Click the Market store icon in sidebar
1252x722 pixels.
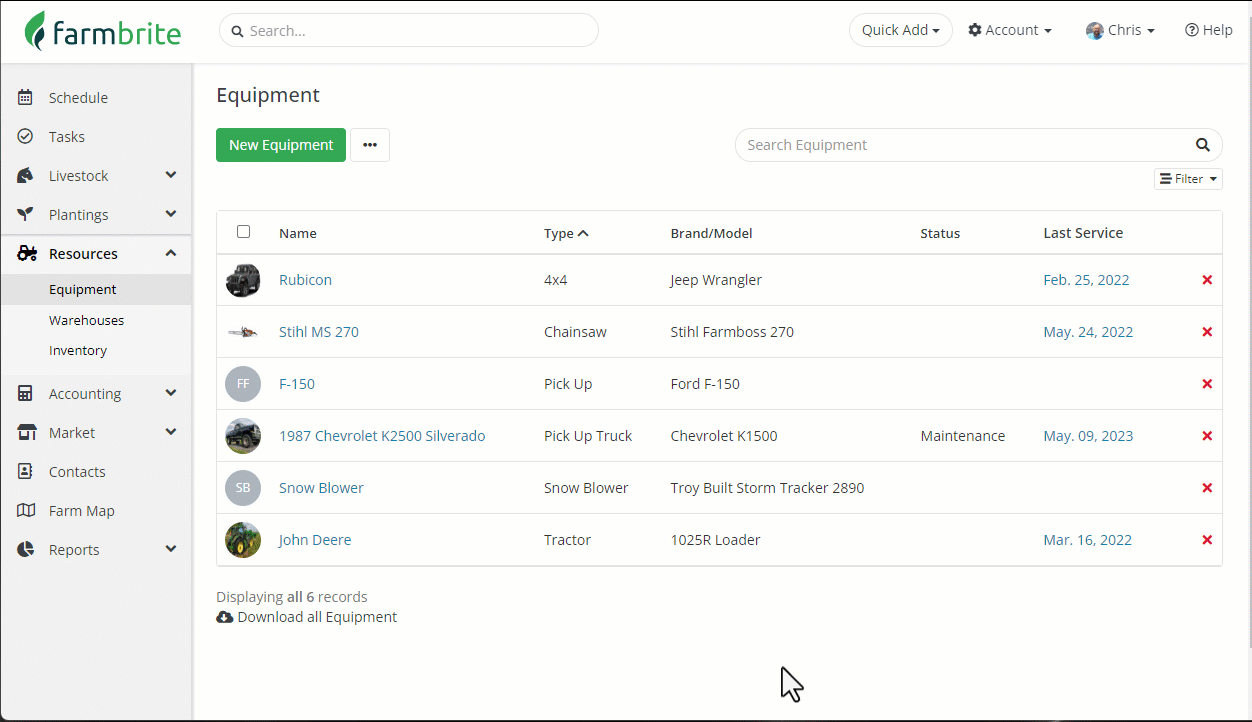(27, 433)
